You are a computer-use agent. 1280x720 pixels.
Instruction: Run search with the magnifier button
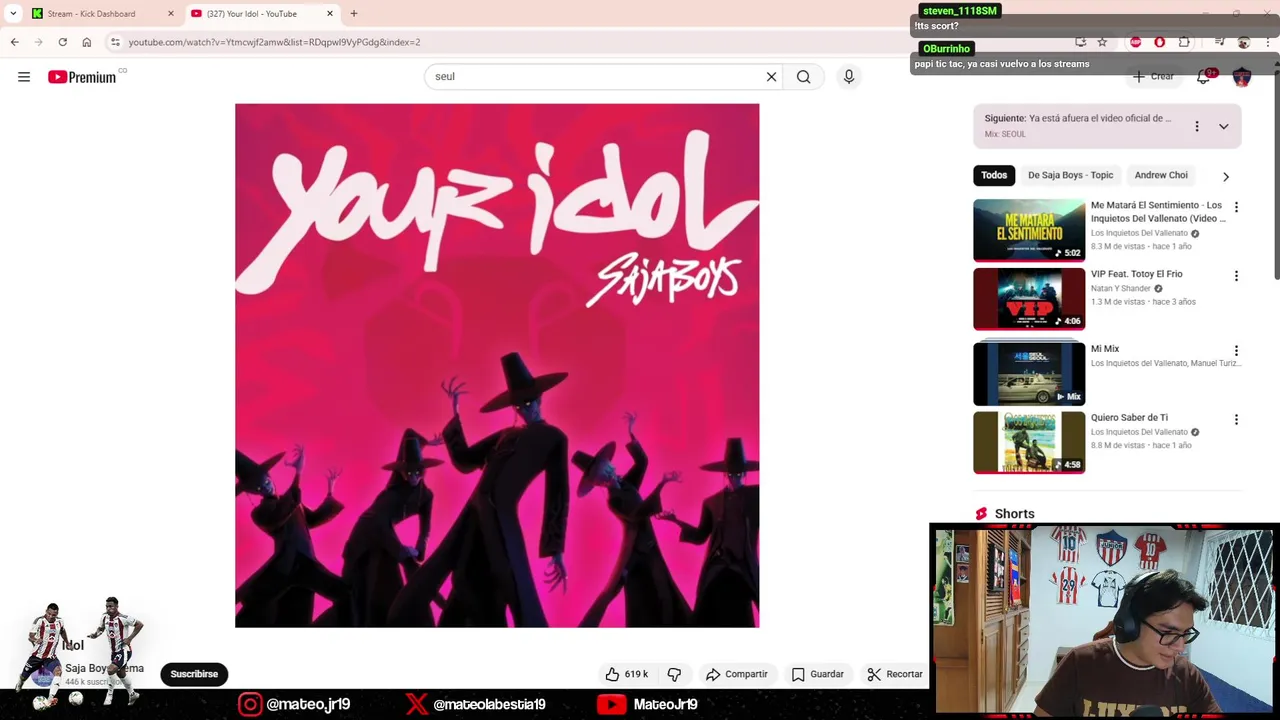(x=803, y=77)
